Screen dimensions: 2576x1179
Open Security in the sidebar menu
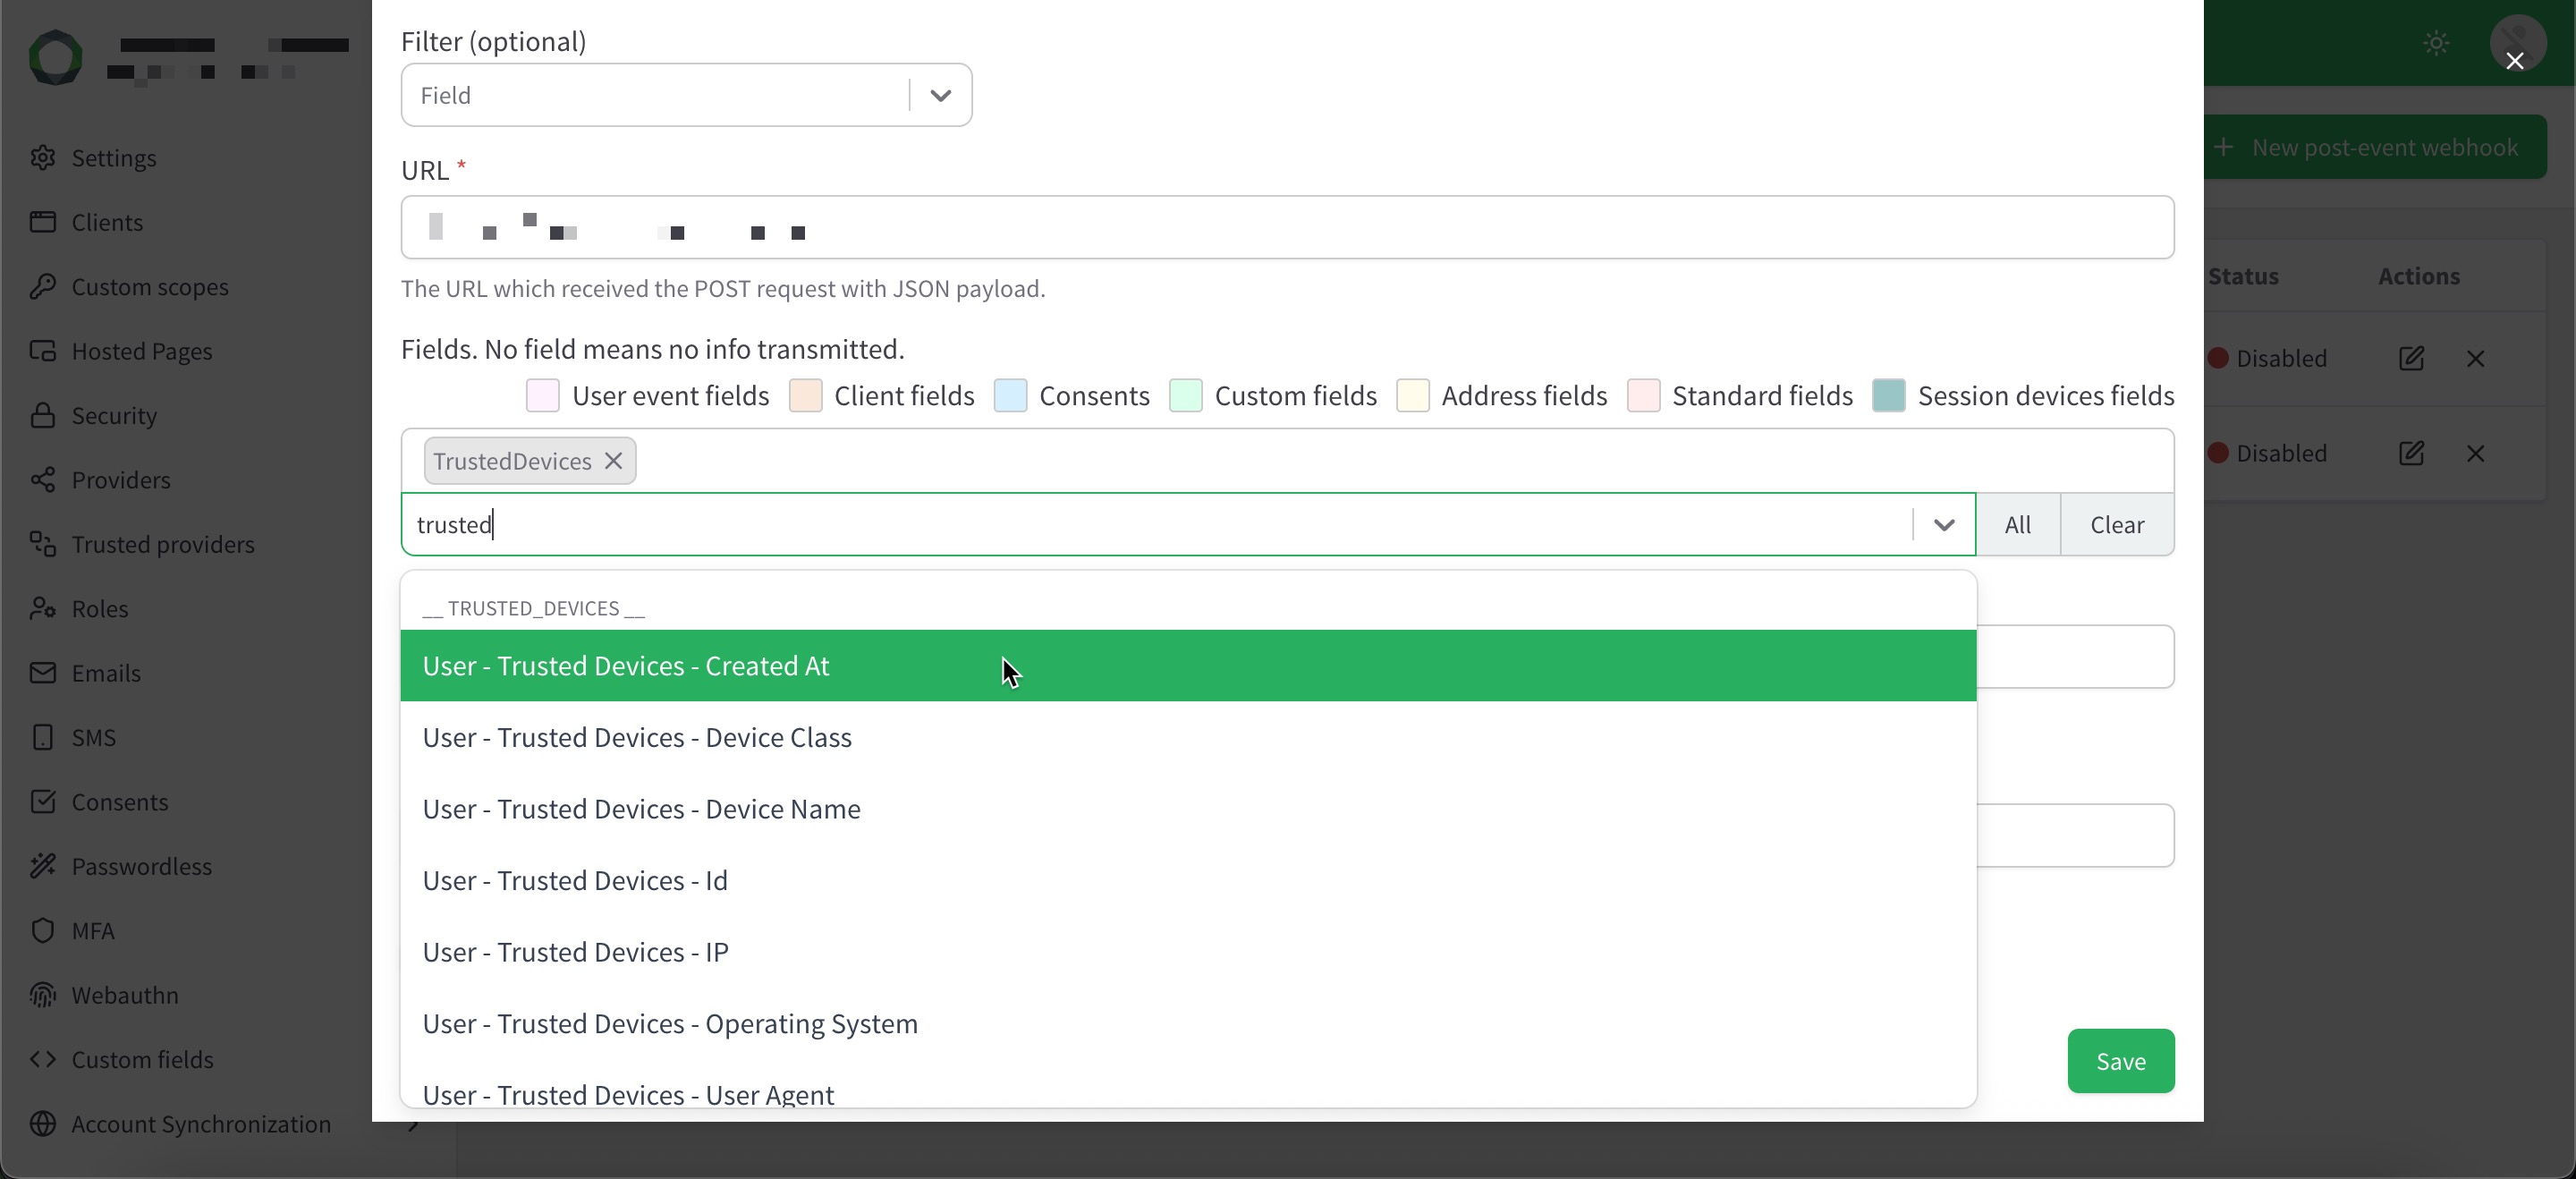pyautogui.click(x=114, y=416)
